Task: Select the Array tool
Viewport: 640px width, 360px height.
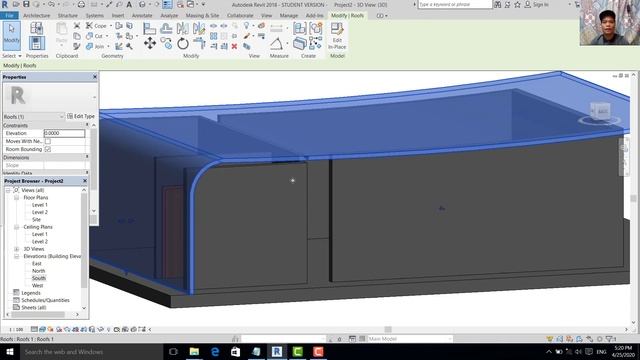Action: click(213, 36)
